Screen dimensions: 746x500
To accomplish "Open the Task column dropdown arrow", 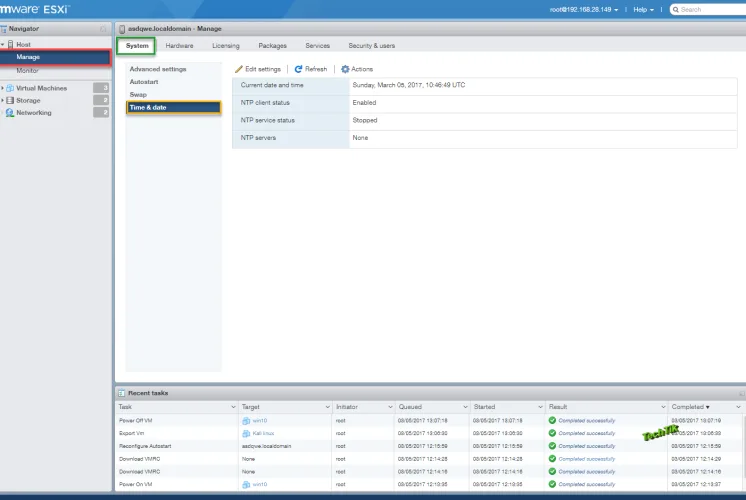I will 233,407.
